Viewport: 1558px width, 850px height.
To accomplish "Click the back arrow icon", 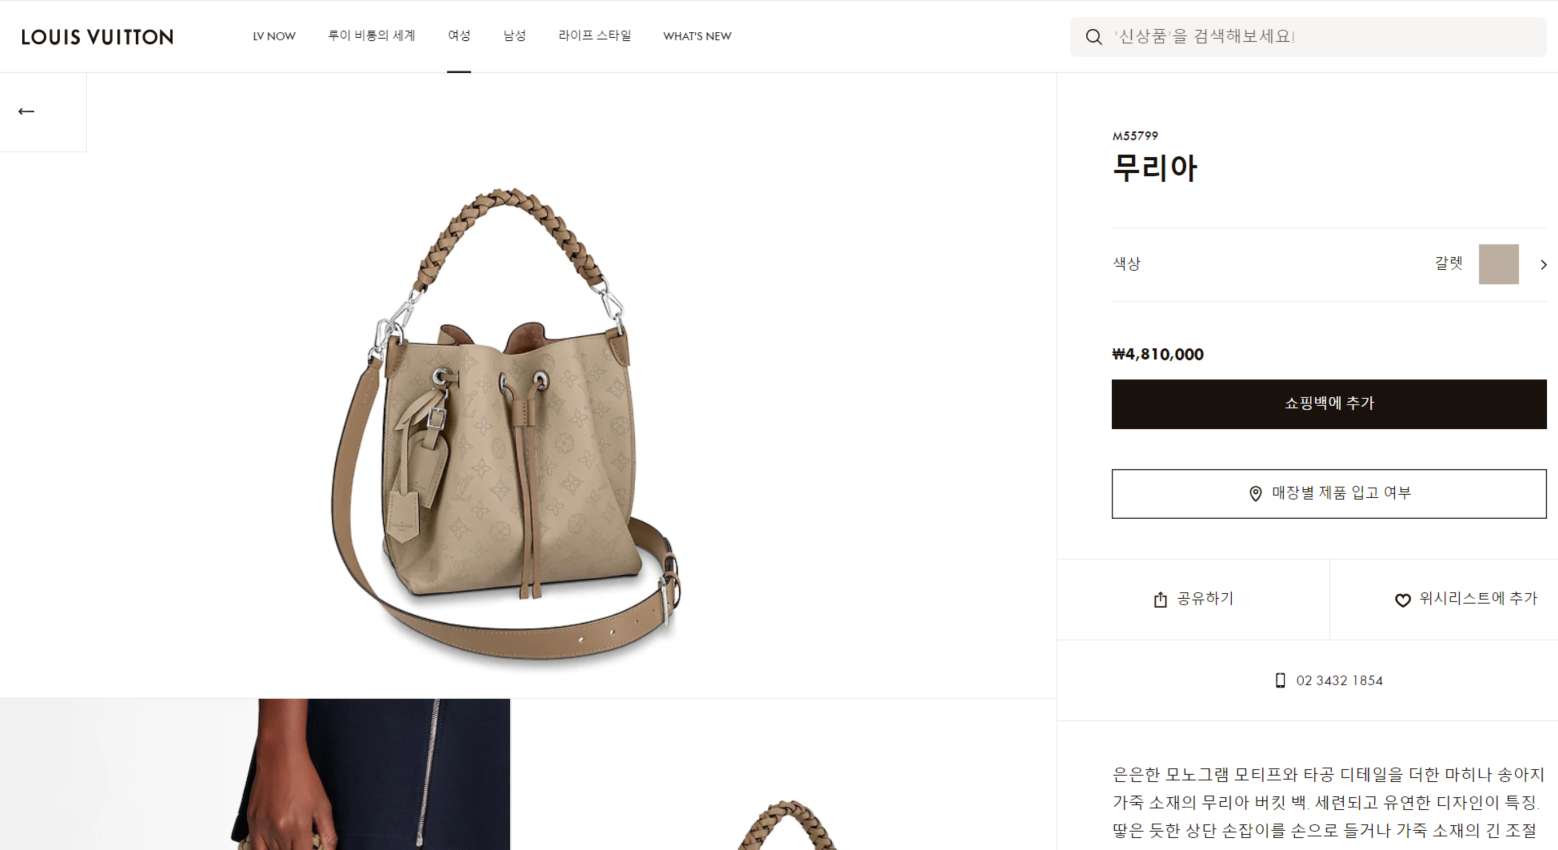I will point(26,111).
